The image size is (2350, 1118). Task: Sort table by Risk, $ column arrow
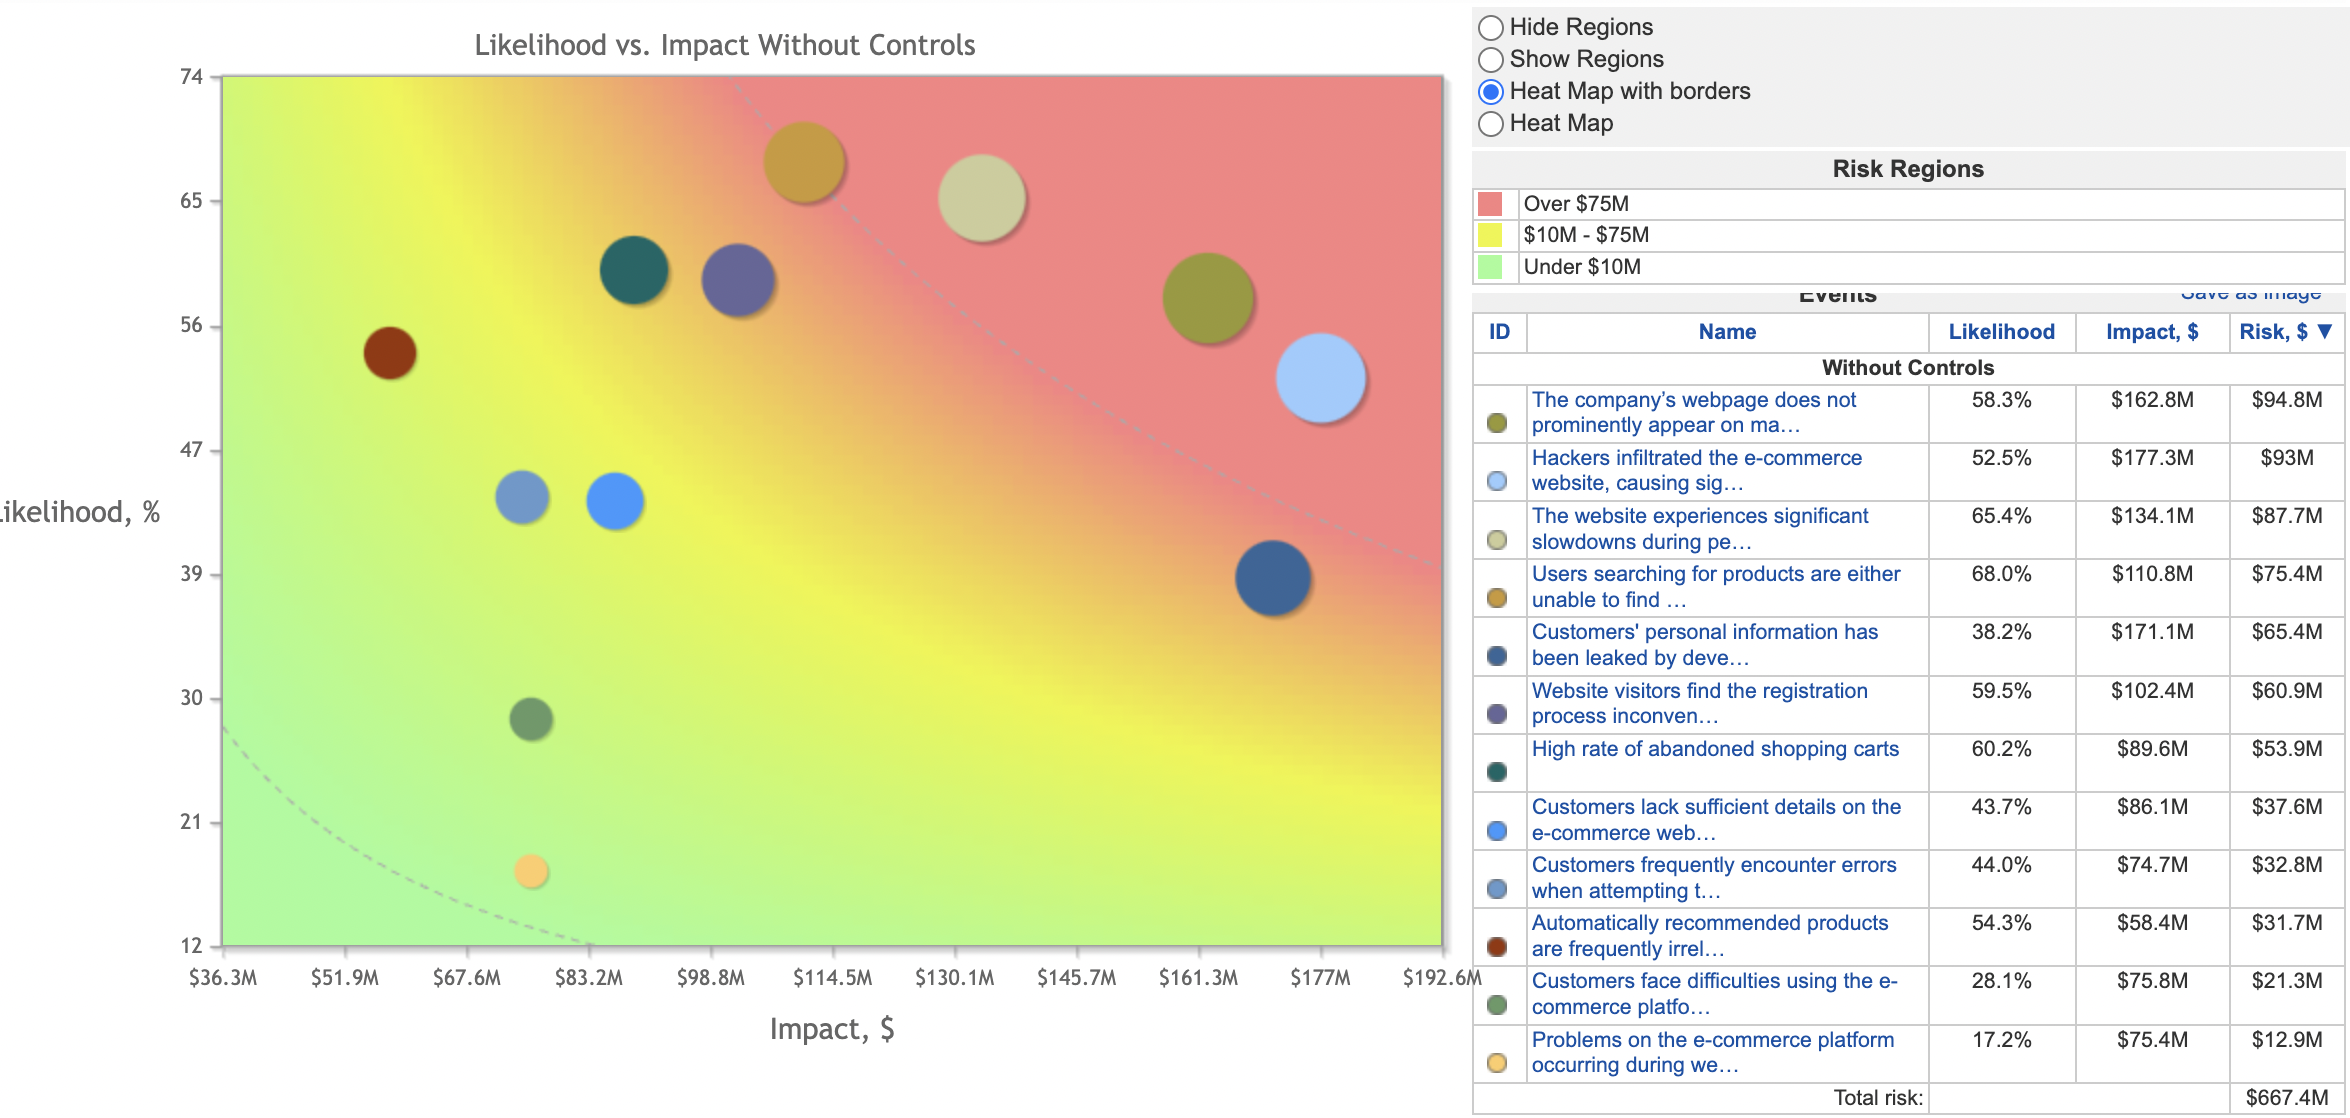(x=2325, y=332)
